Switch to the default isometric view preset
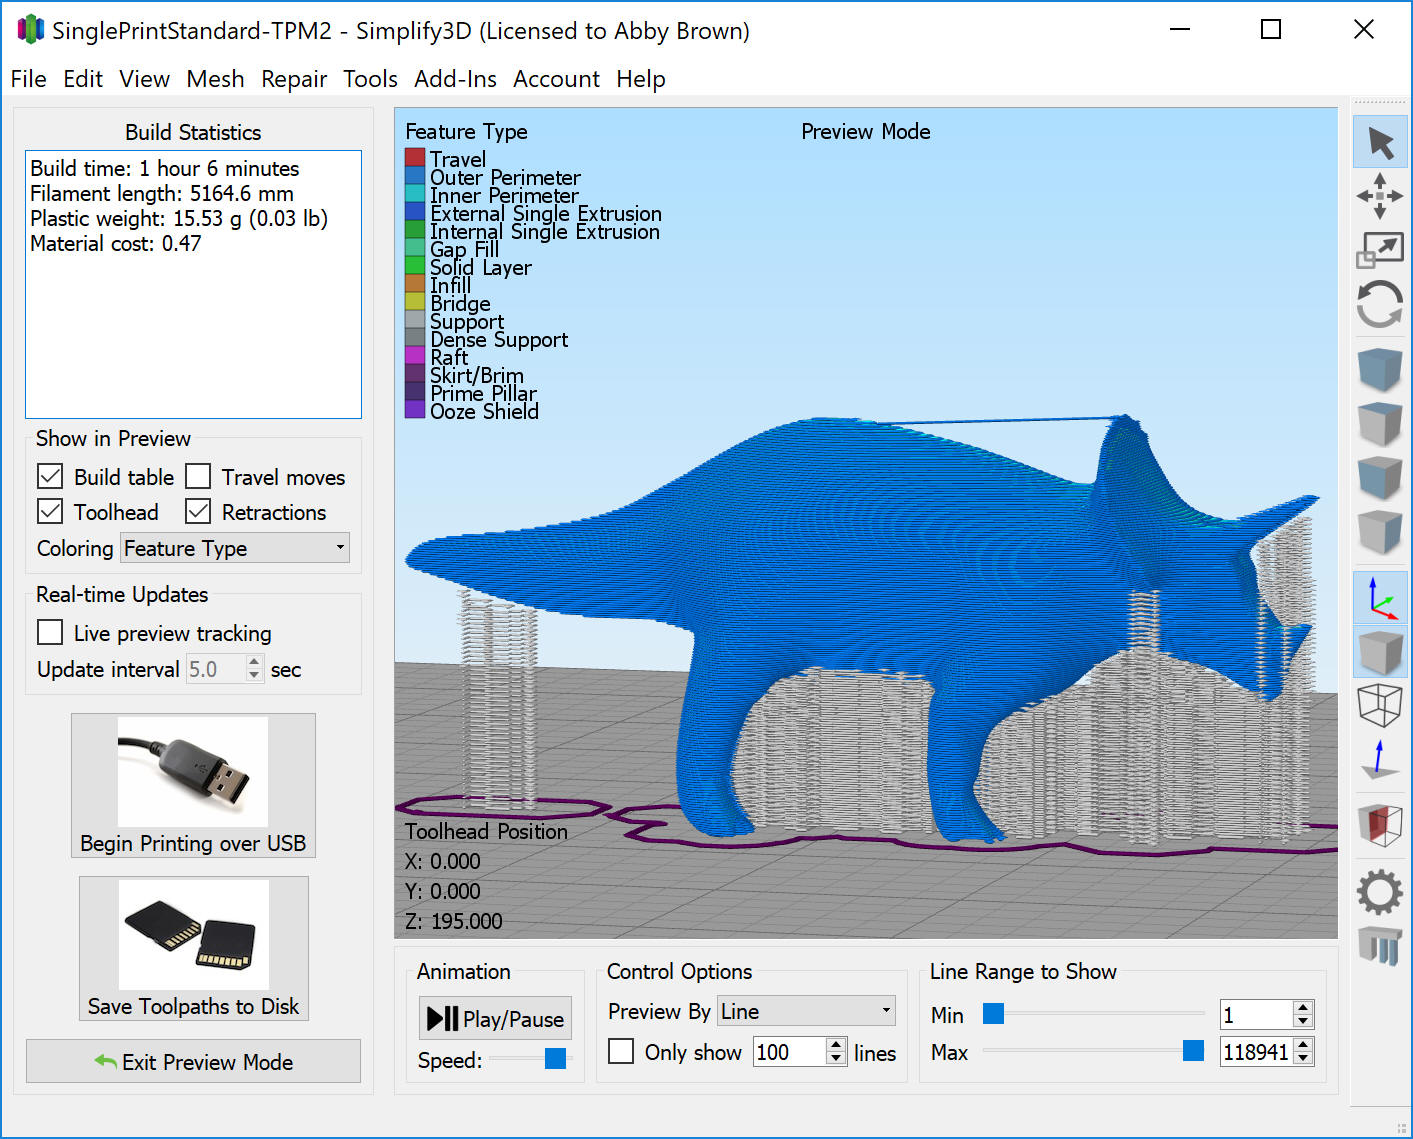The image size is (1413, 1139). coord(1380,598)
